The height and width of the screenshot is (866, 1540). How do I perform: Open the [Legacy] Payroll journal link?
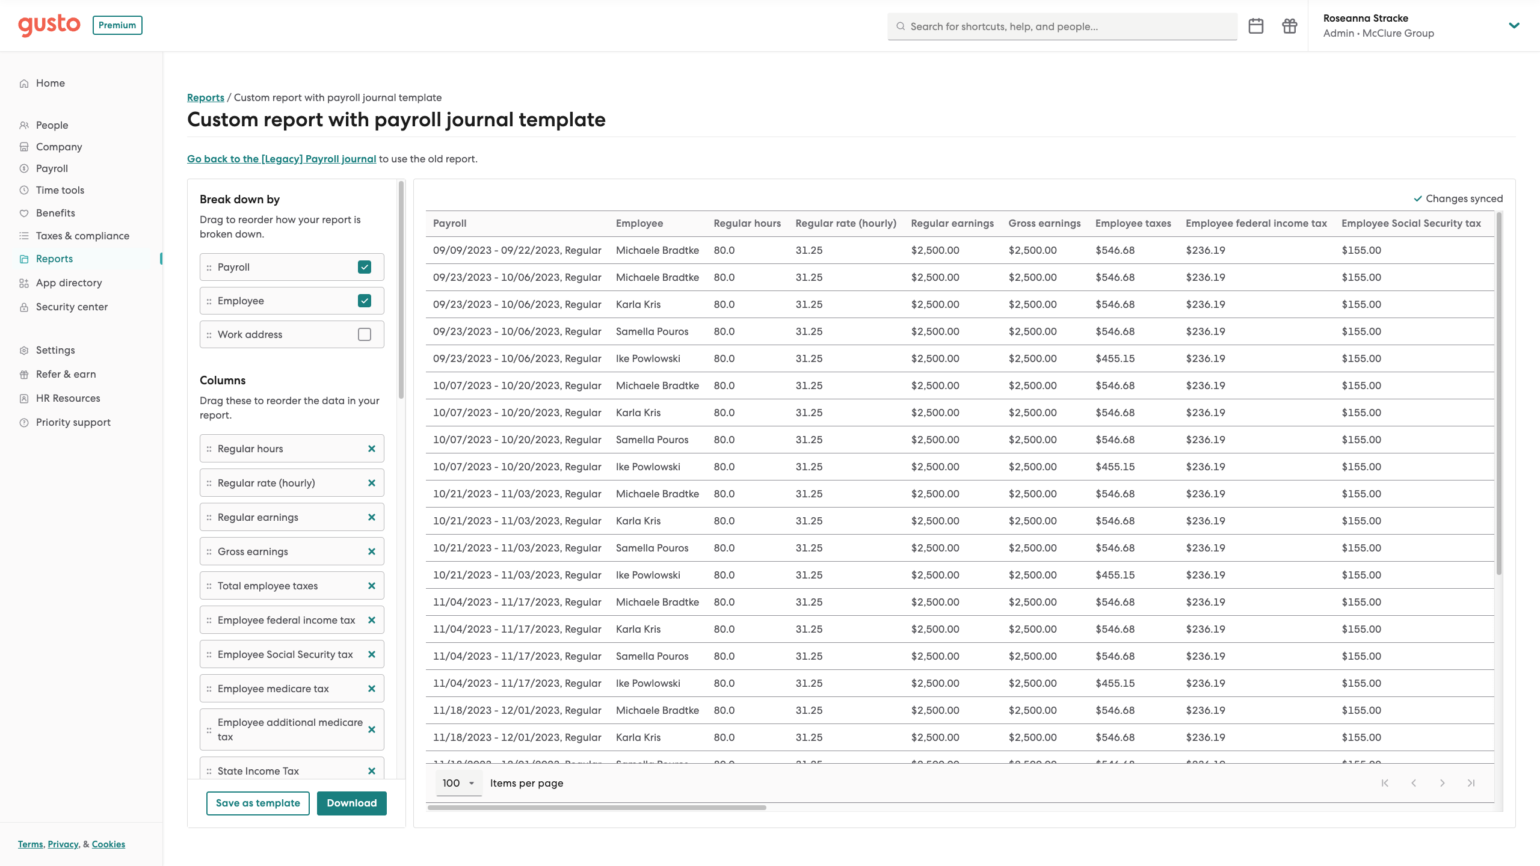click(x=281, y=159)
